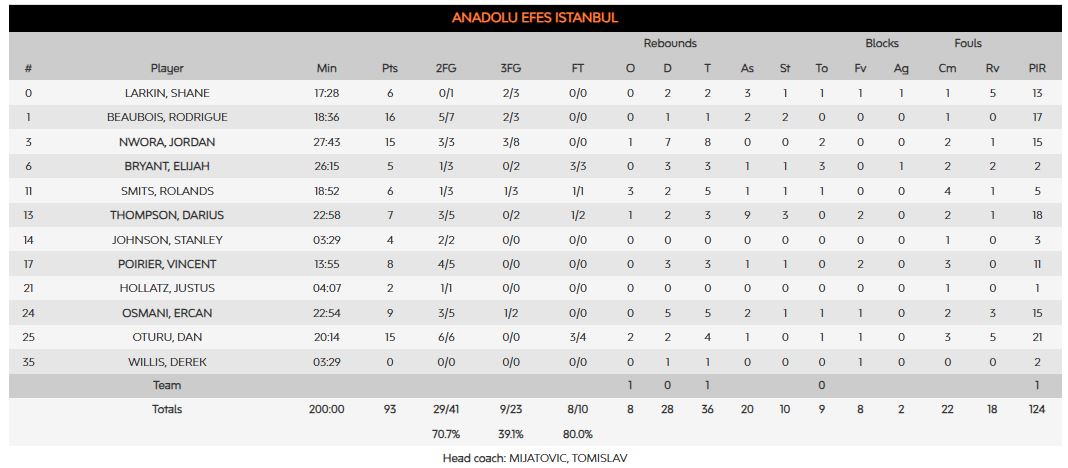
Task: Click the OSMANI, ERCAN player name
Action: point(167,313)
